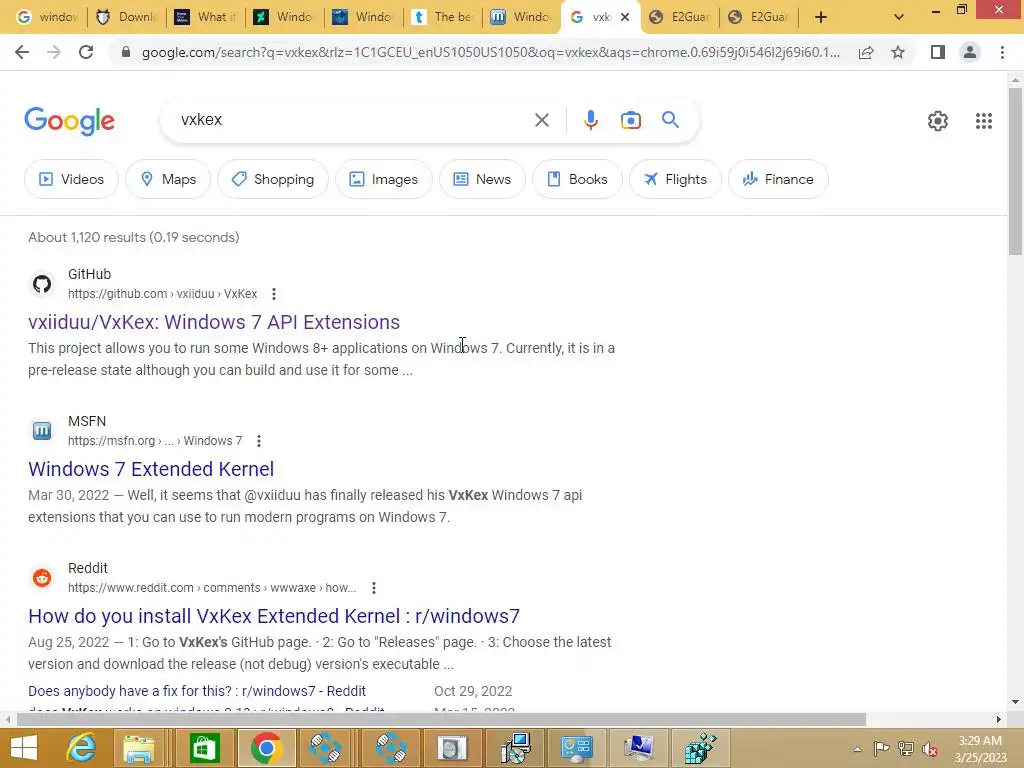This screenshot has width=1024, height=768.
Task: Filter results by Finance
Action: [x=778, y=179]
